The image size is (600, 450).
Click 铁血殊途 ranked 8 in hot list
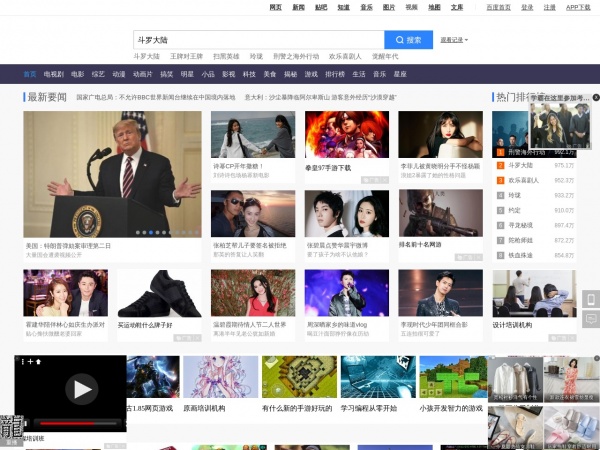[520, 255]
